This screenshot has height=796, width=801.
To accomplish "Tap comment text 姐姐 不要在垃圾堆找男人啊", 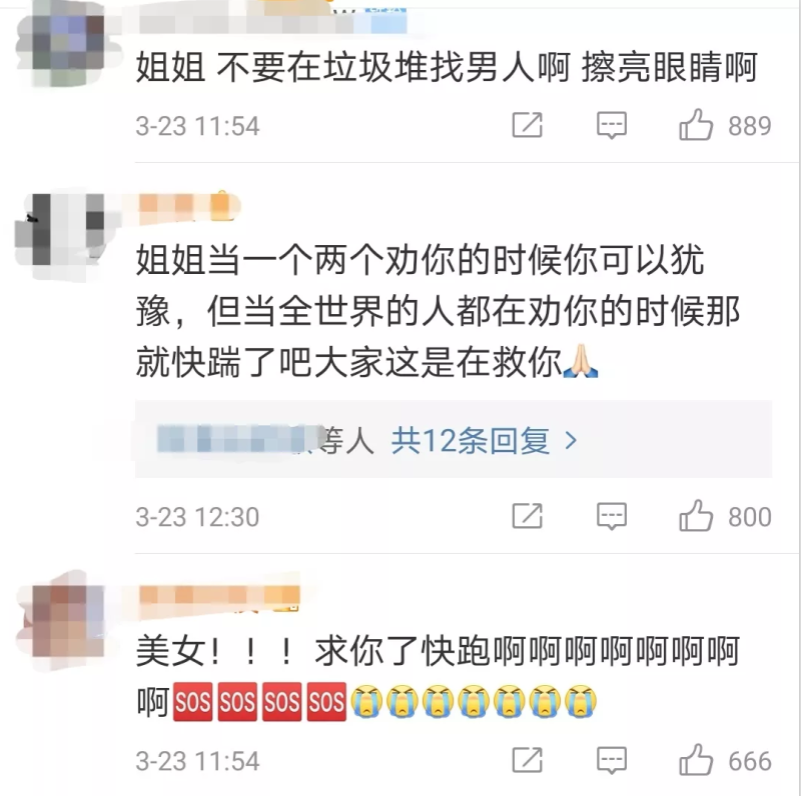I will [352, 67].
